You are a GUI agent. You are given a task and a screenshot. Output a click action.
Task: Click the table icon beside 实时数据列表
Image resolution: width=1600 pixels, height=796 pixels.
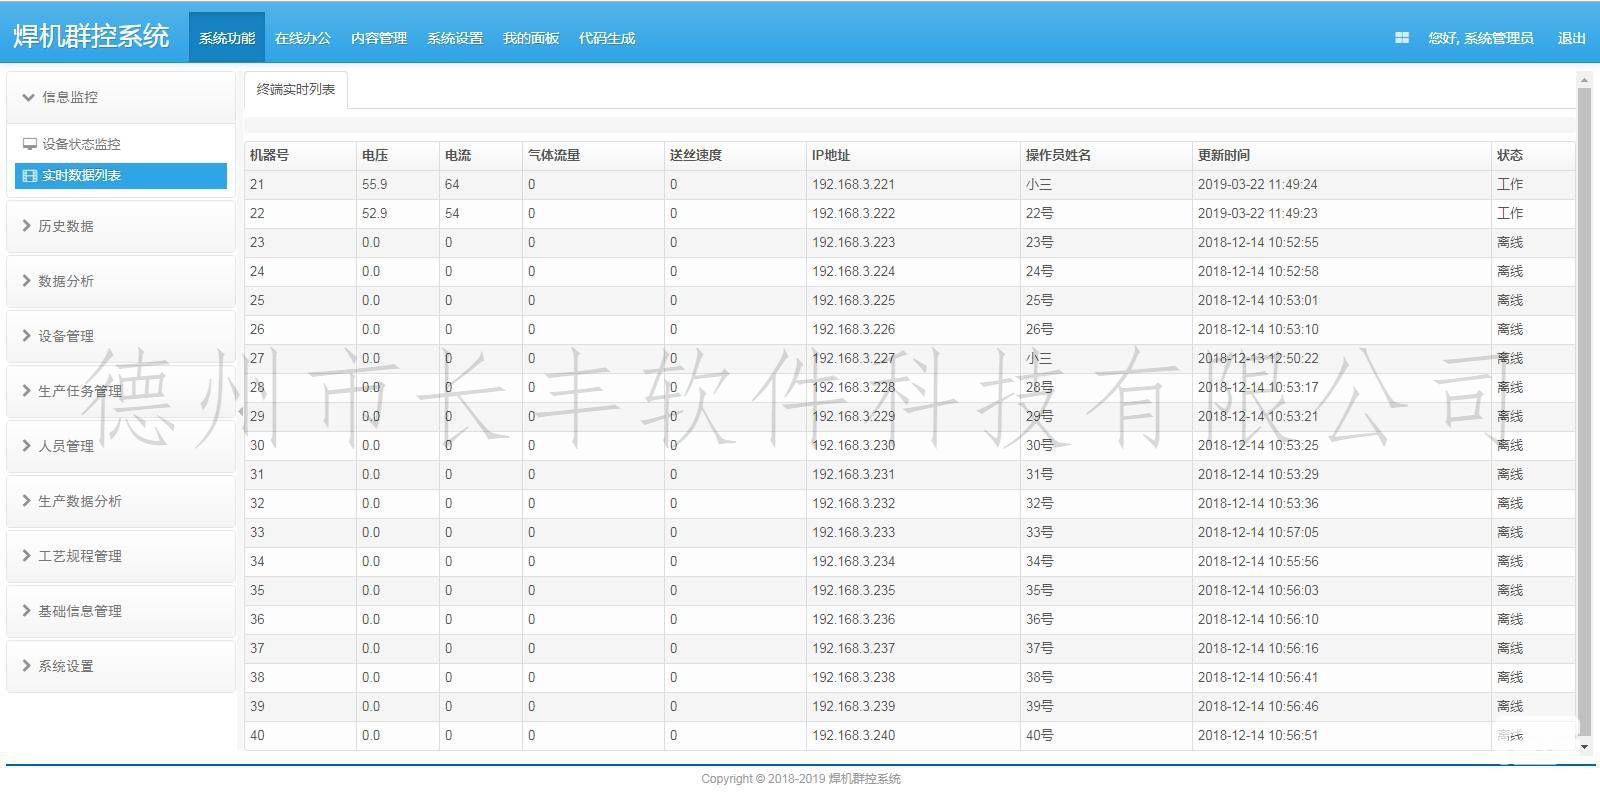30,176
